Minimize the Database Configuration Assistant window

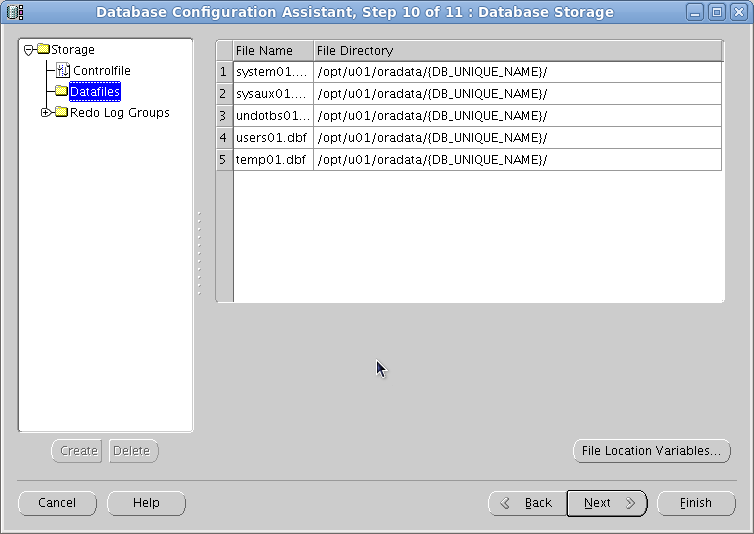tap(695, 12)
